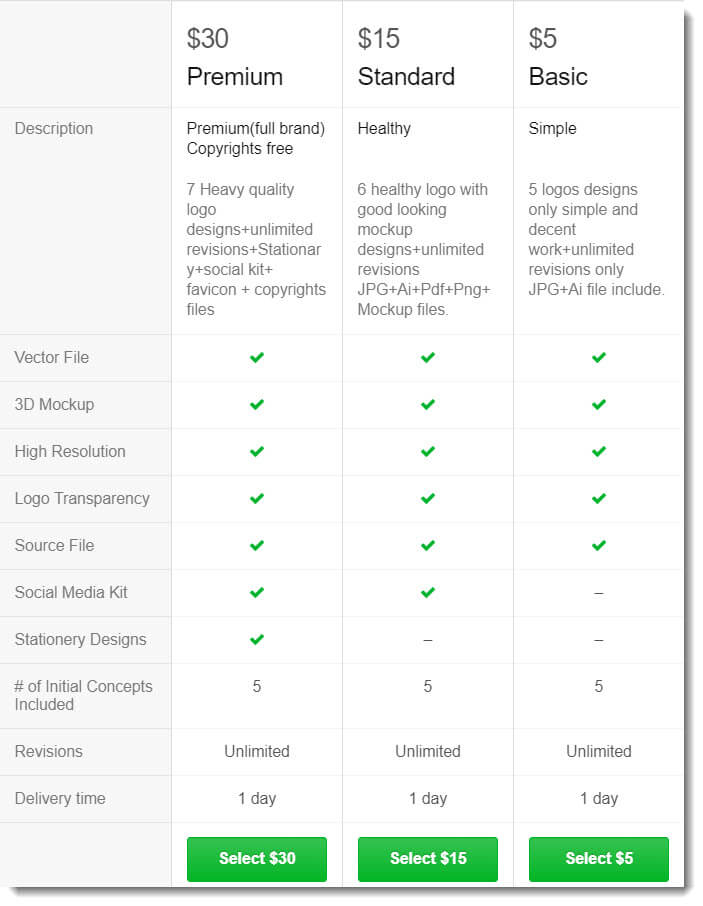
Task: Click the Description row label
Action: coord(54,128)
